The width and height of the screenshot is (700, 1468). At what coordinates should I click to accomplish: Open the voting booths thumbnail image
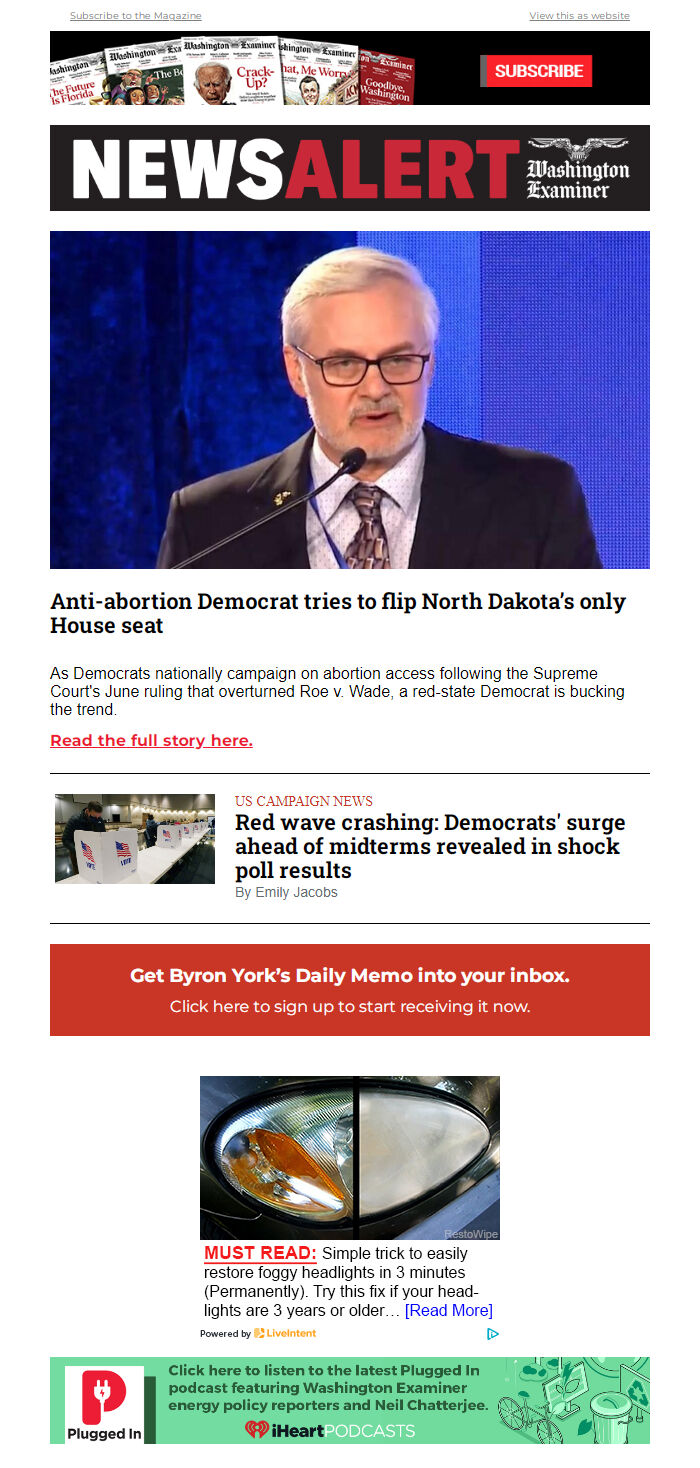coord(135,839)
